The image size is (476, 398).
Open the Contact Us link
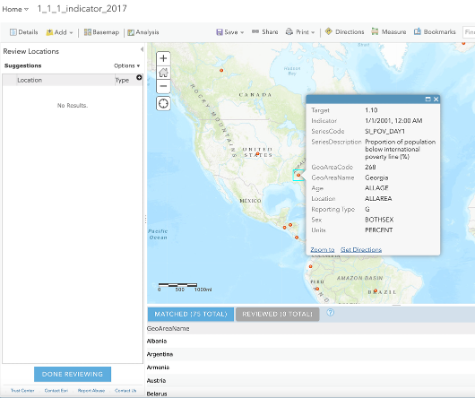126,390
